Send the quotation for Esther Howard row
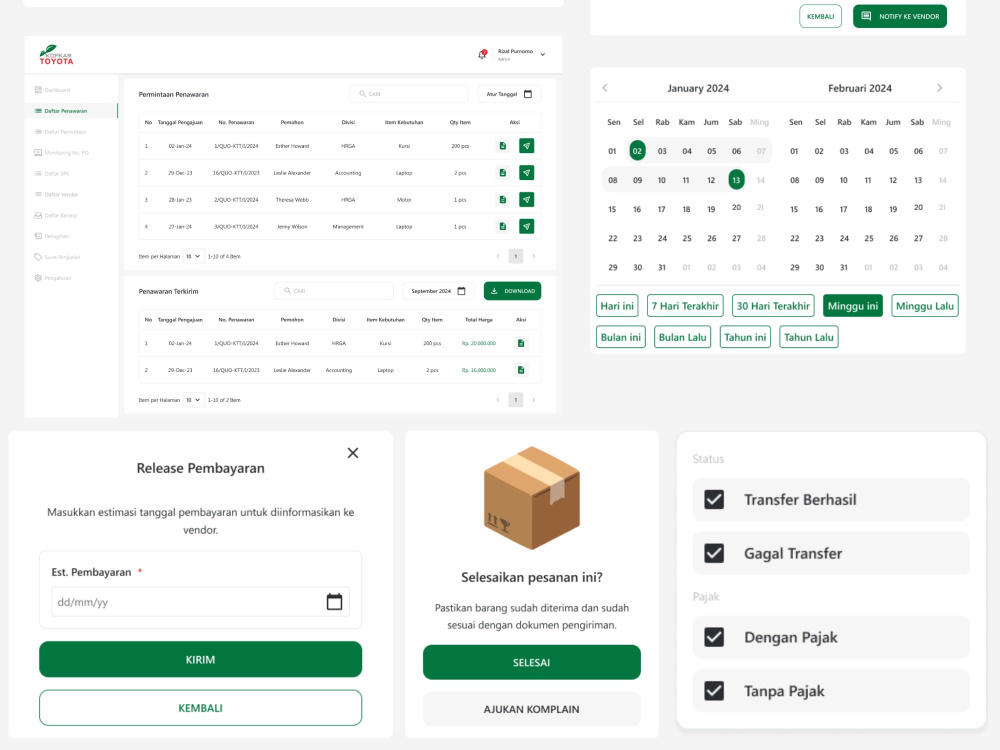 point(526,146)
